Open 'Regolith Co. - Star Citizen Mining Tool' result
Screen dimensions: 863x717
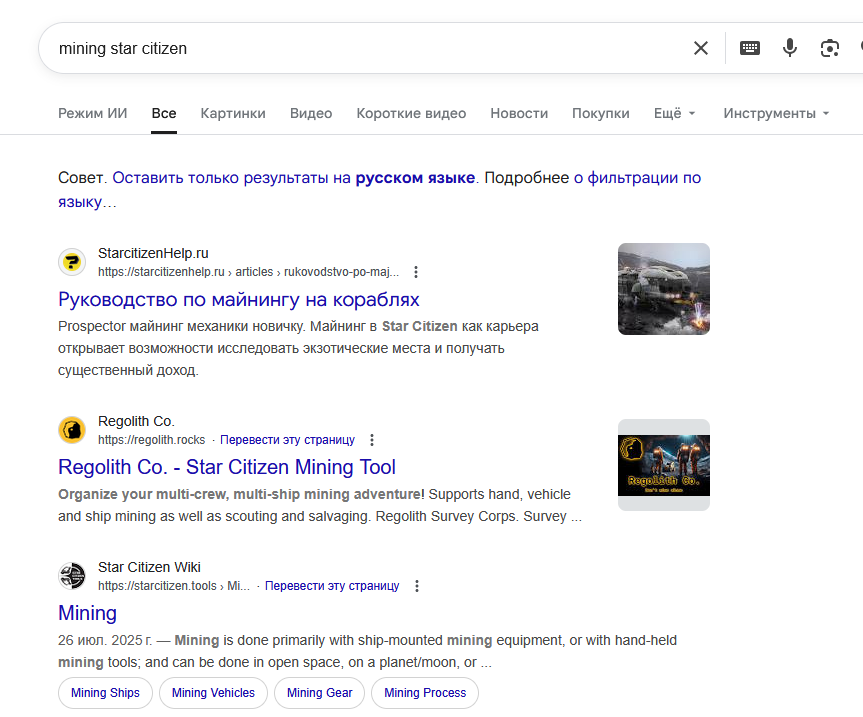[x=227, y=467]
